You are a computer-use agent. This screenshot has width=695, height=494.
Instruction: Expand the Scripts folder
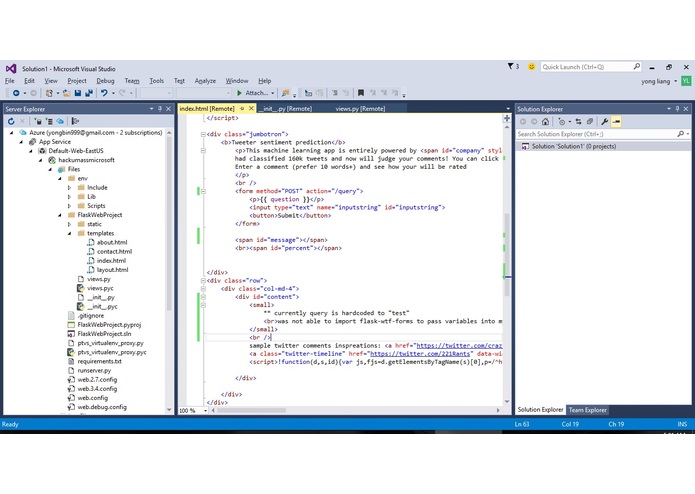pyautogui.click(x=70, y=206)
